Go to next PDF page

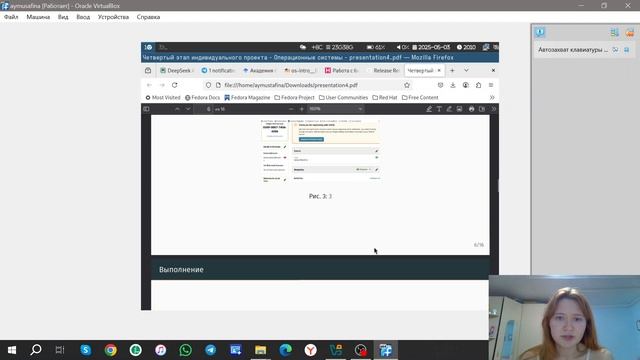(x=188, y=109)
